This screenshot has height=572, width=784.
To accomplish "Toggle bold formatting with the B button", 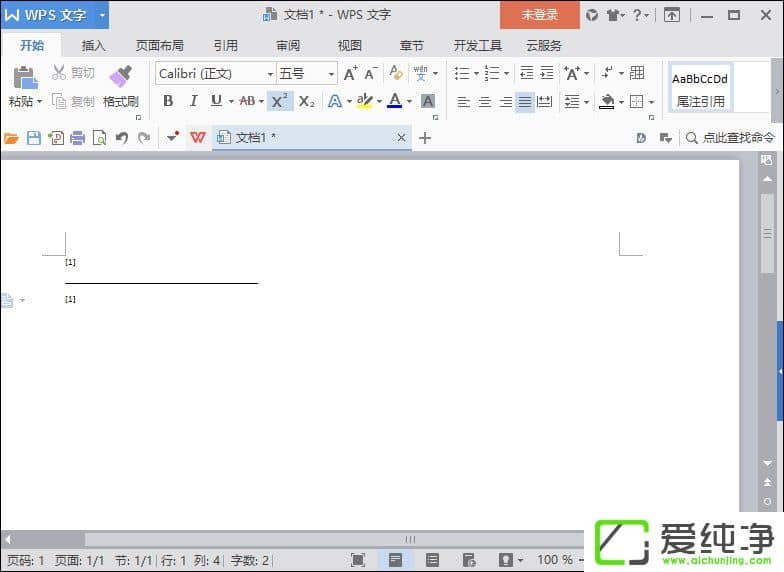I will [x=168, y=101].
